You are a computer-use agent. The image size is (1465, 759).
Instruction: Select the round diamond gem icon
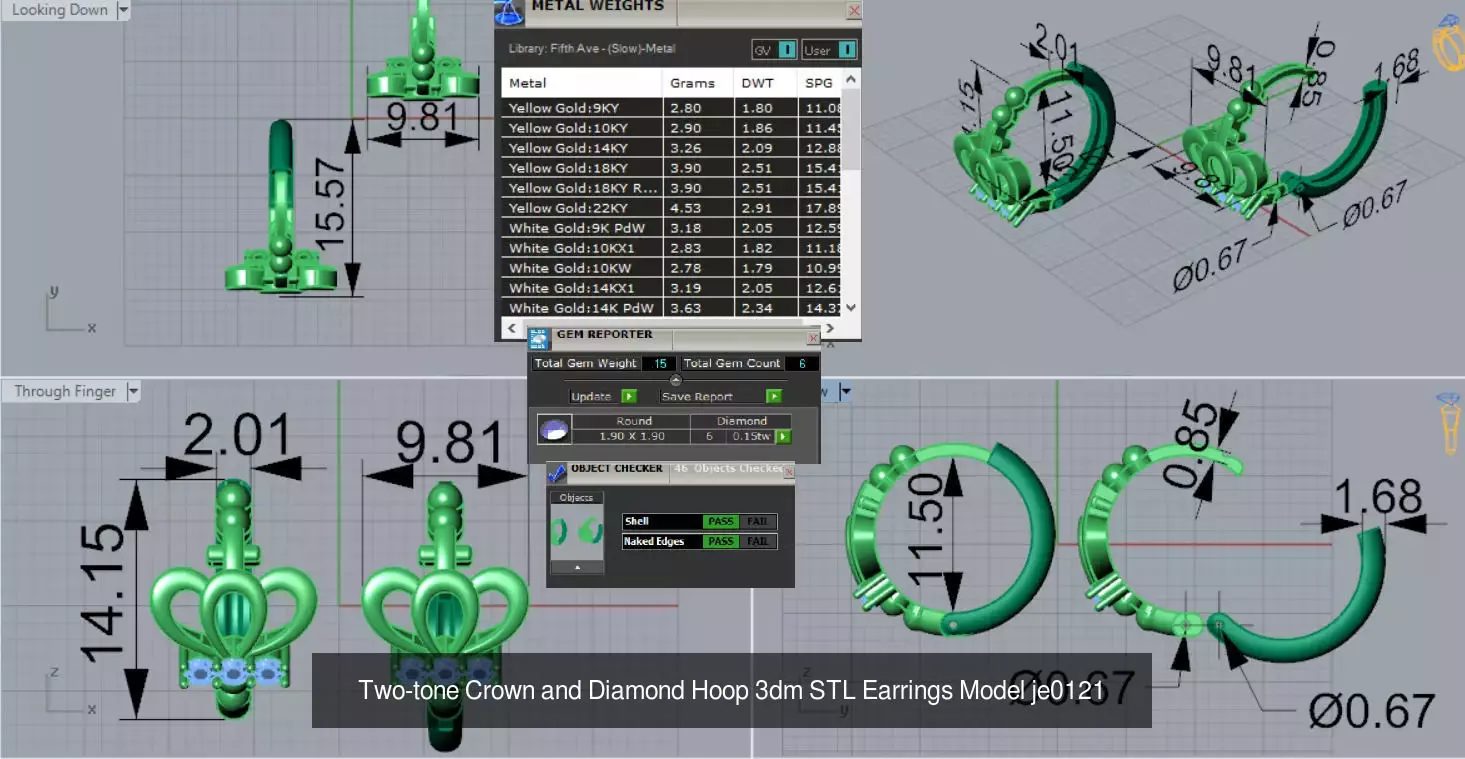[x=555, y=430]
